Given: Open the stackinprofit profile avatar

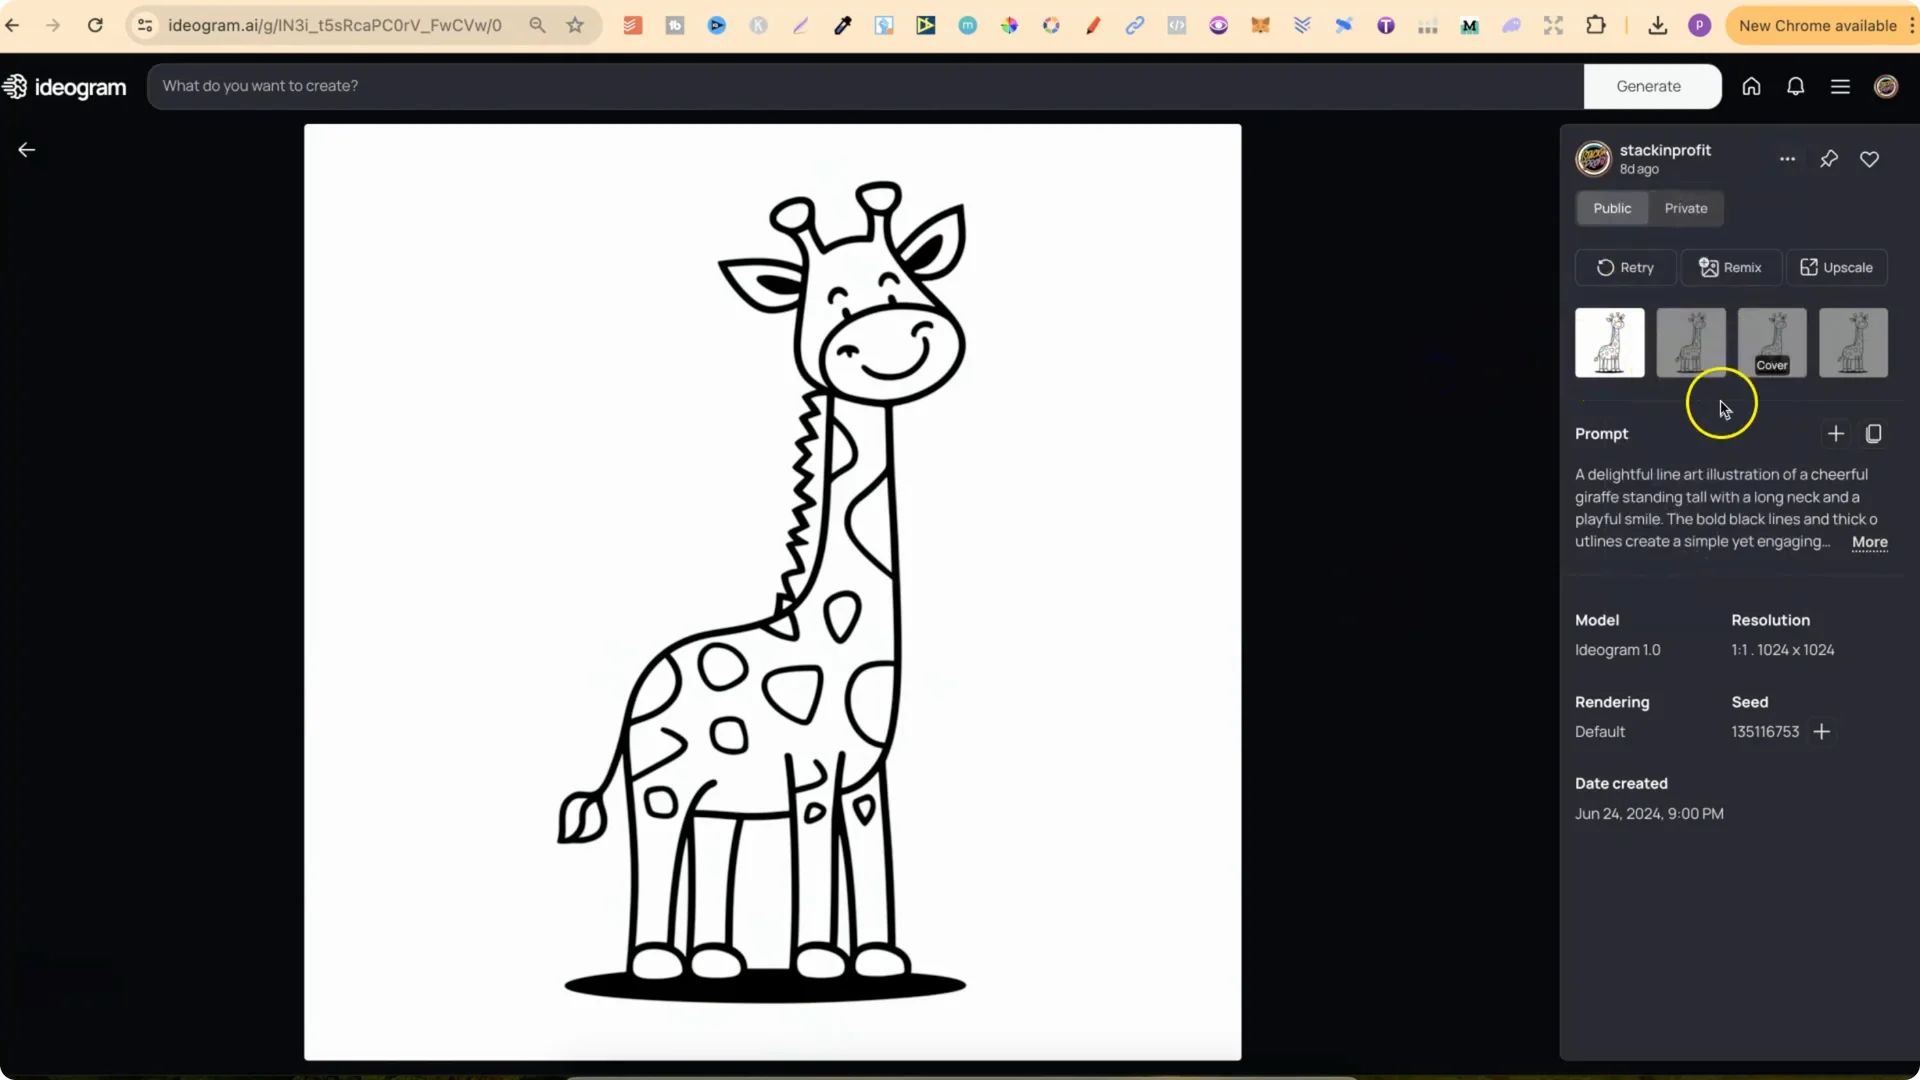Looking at the screenshot, I should click(x=1594, y=158).
